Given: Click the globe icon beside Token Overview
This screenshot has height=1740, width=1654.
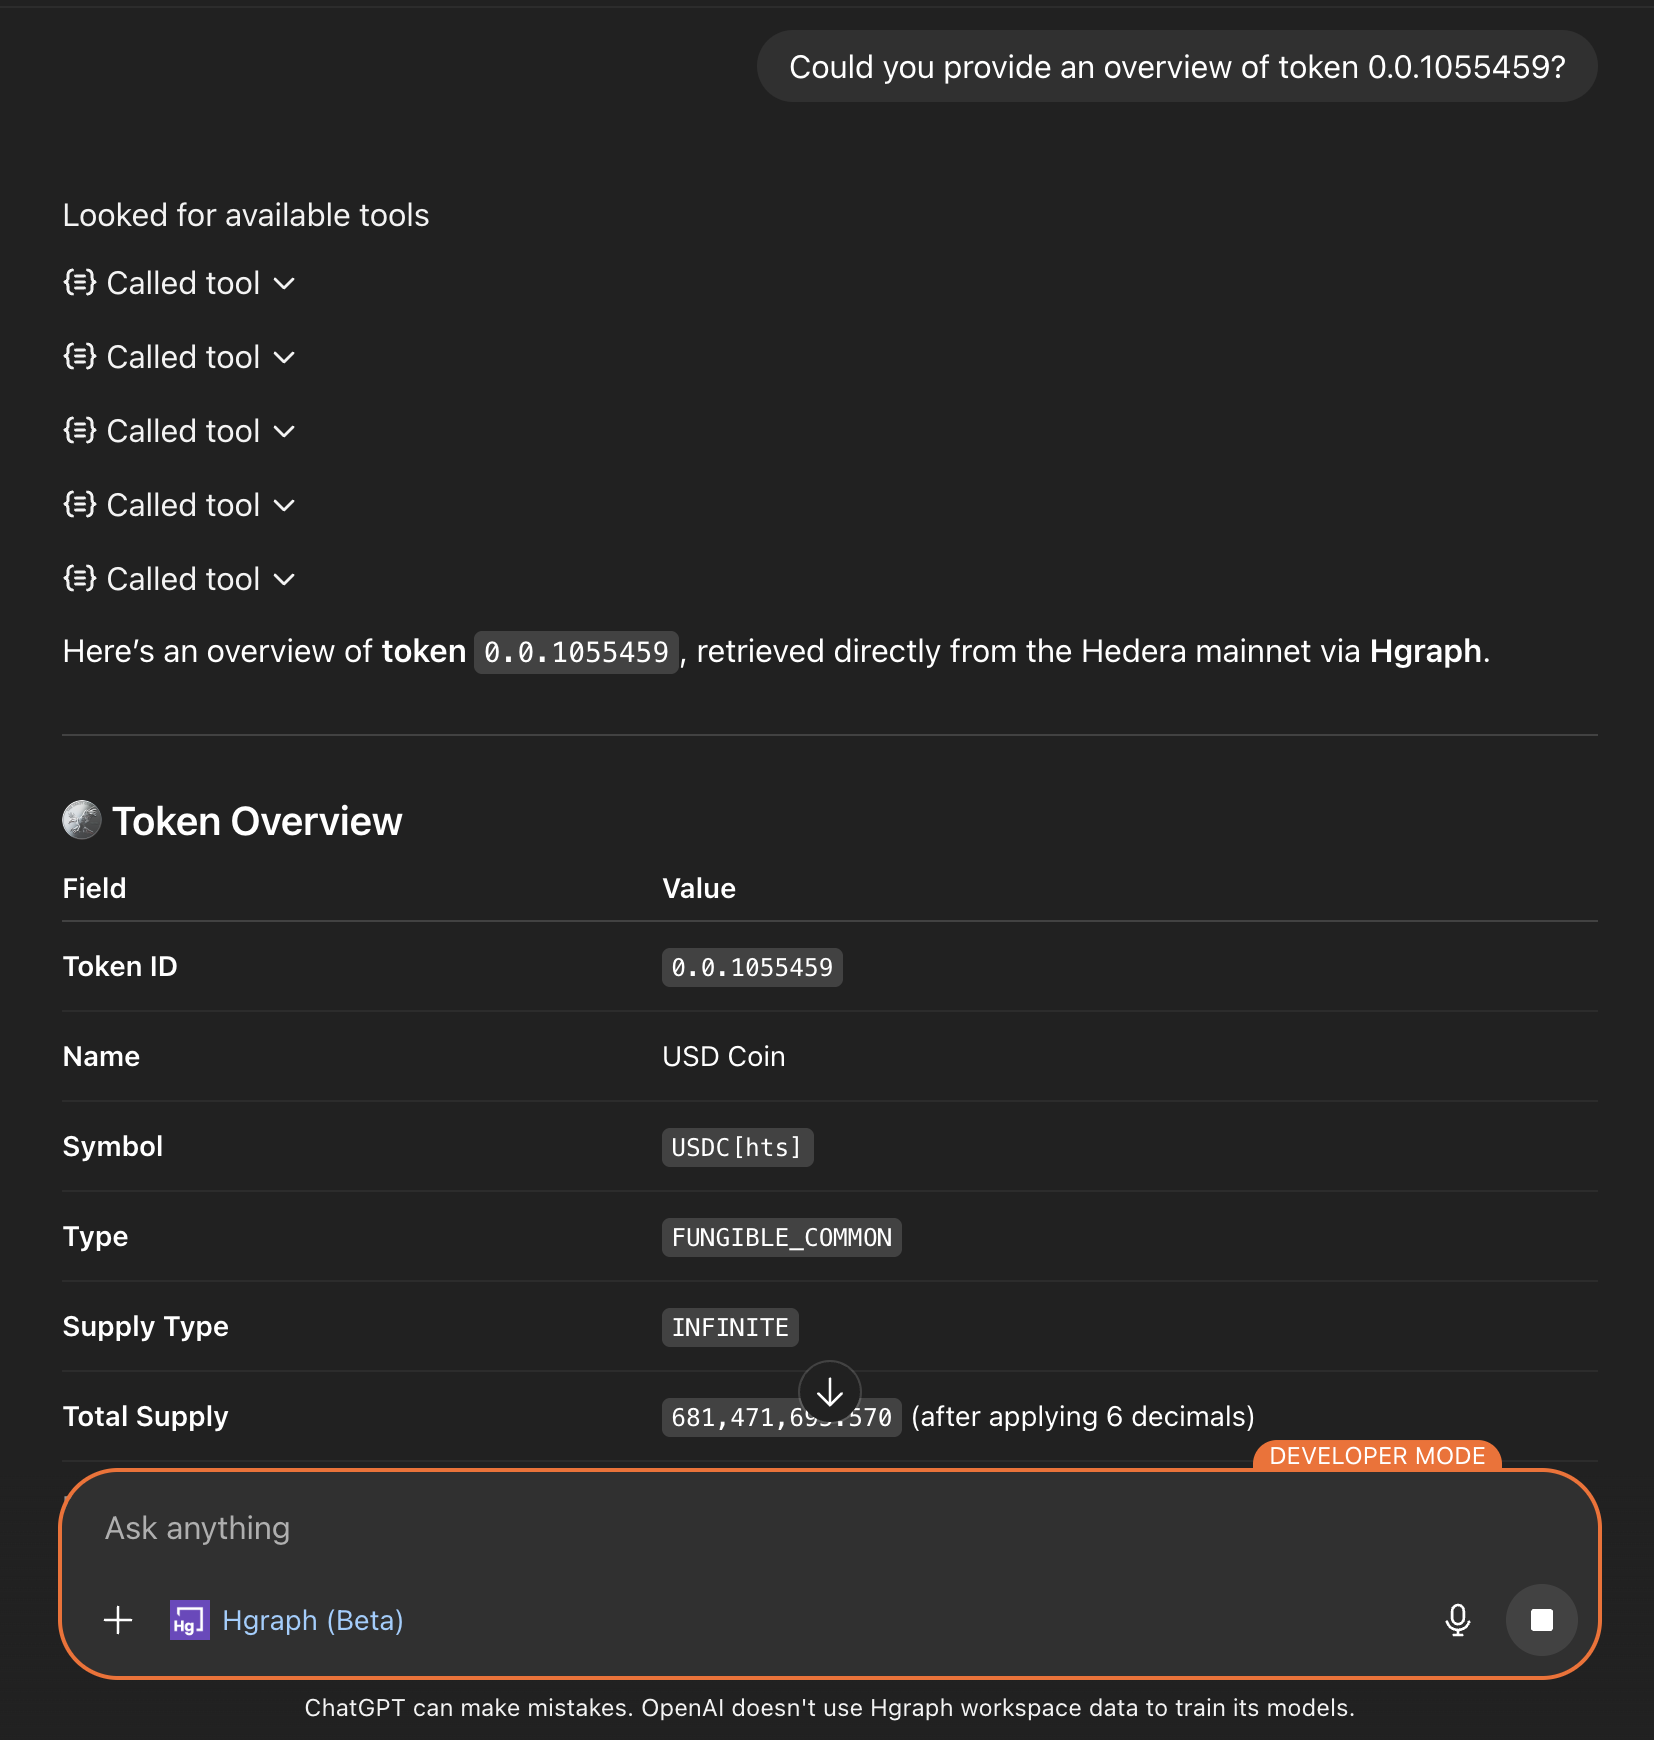Looking at the screenshot, I should click(82, 820).
